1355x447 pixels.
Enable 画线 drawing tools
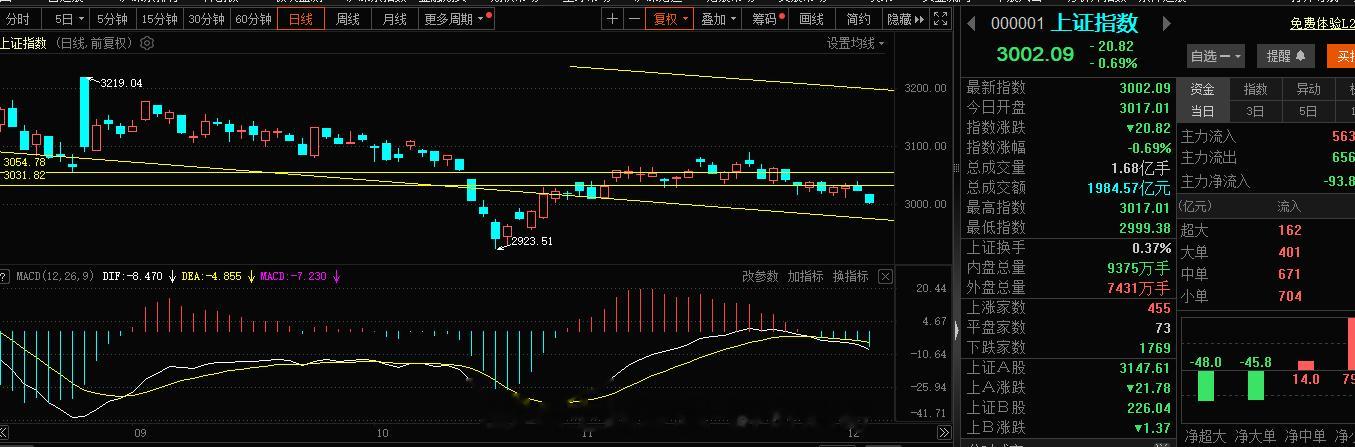click(x=812, y=19)
